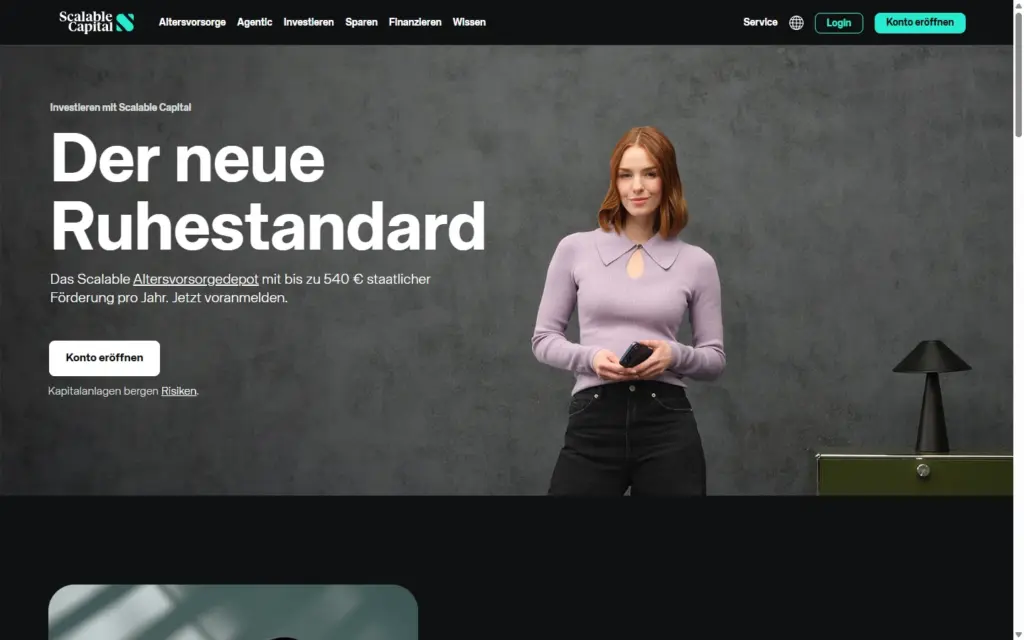Open the Agentic menu item

pyautogui.click(x=255, y=22)
